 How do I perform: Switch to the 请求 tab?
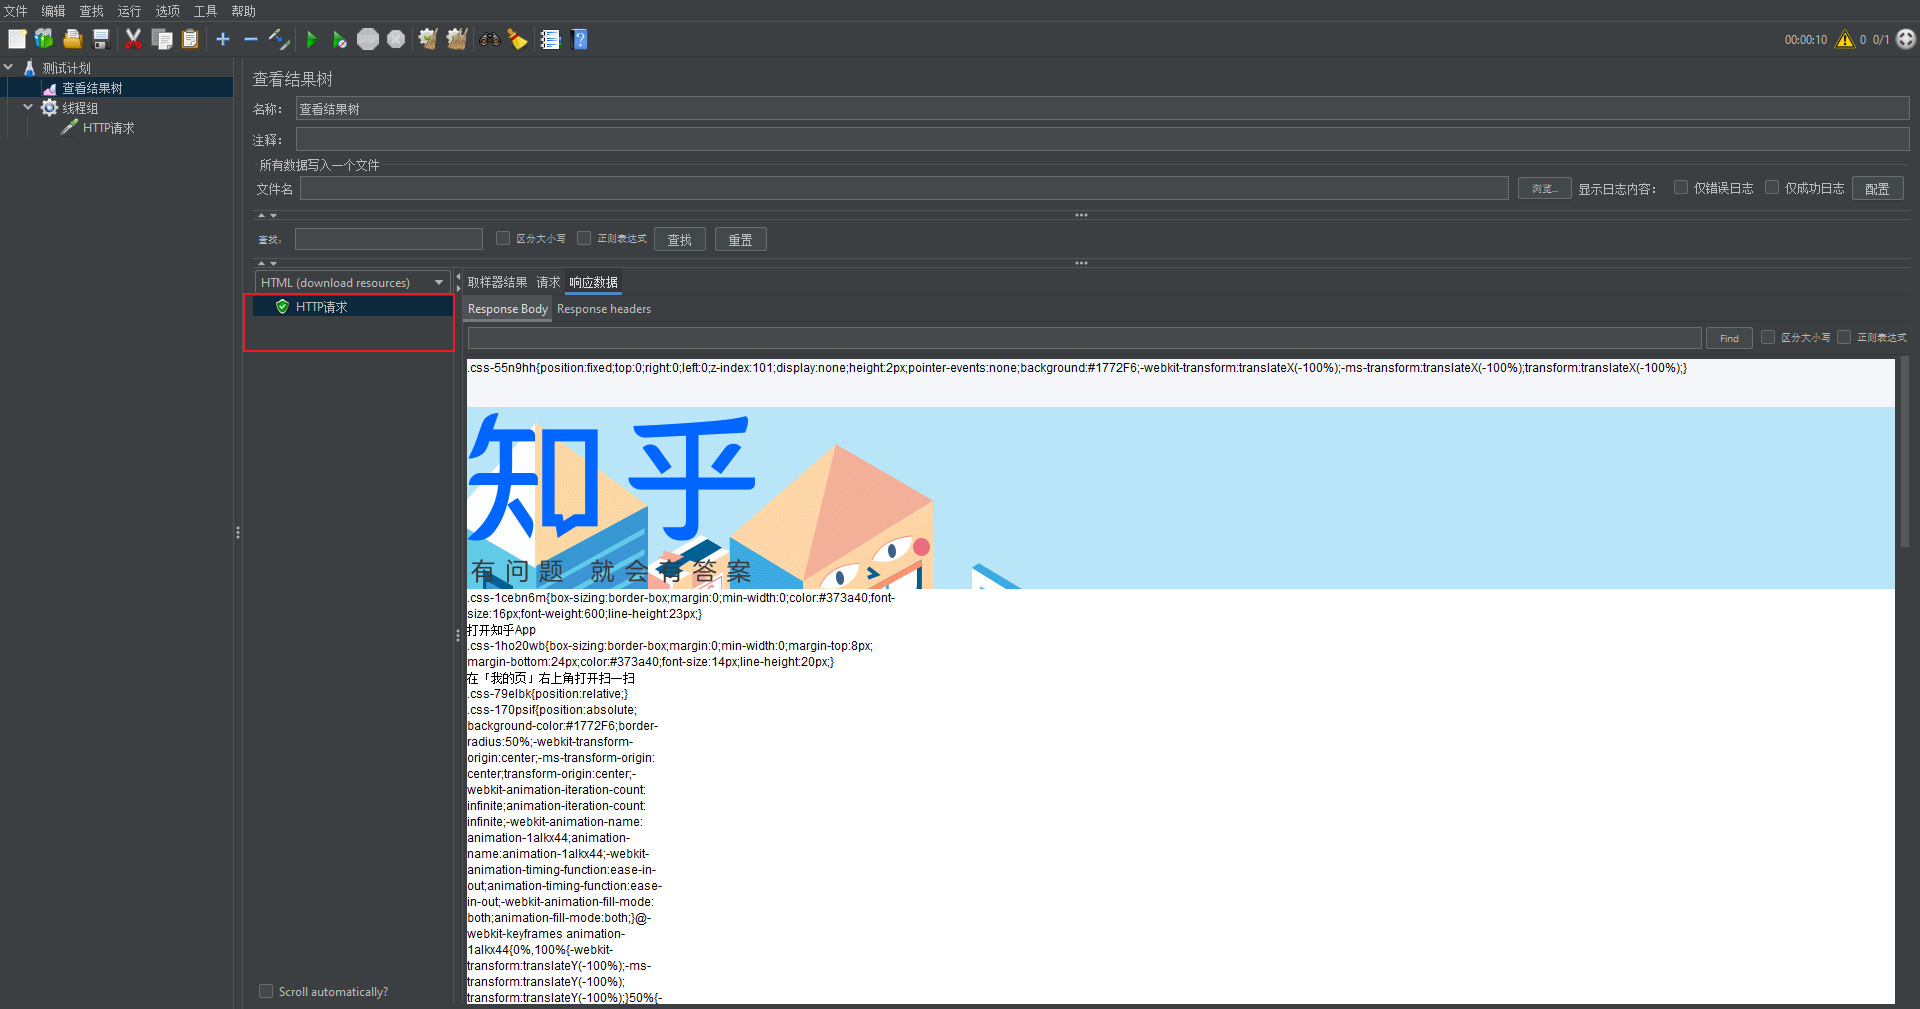pos(548,283)
